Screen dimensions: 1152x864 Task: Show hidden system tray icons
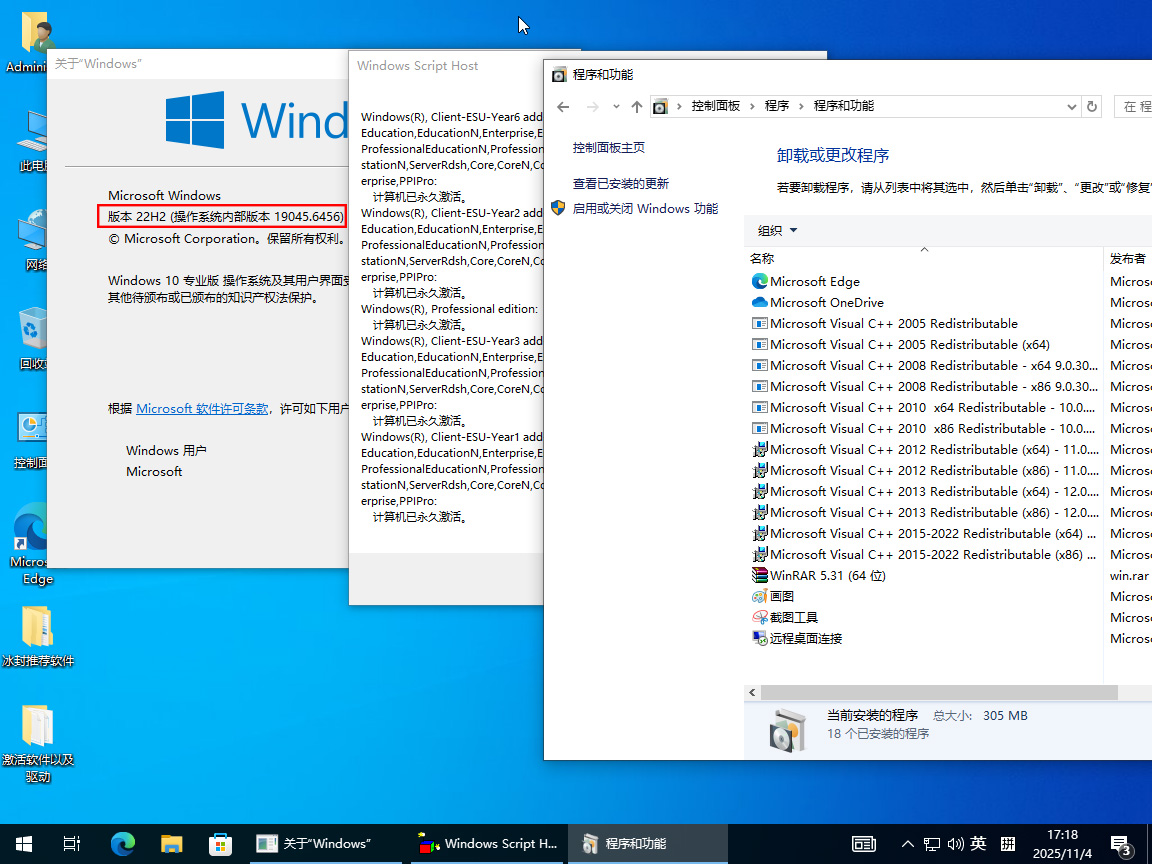[907, 844]
